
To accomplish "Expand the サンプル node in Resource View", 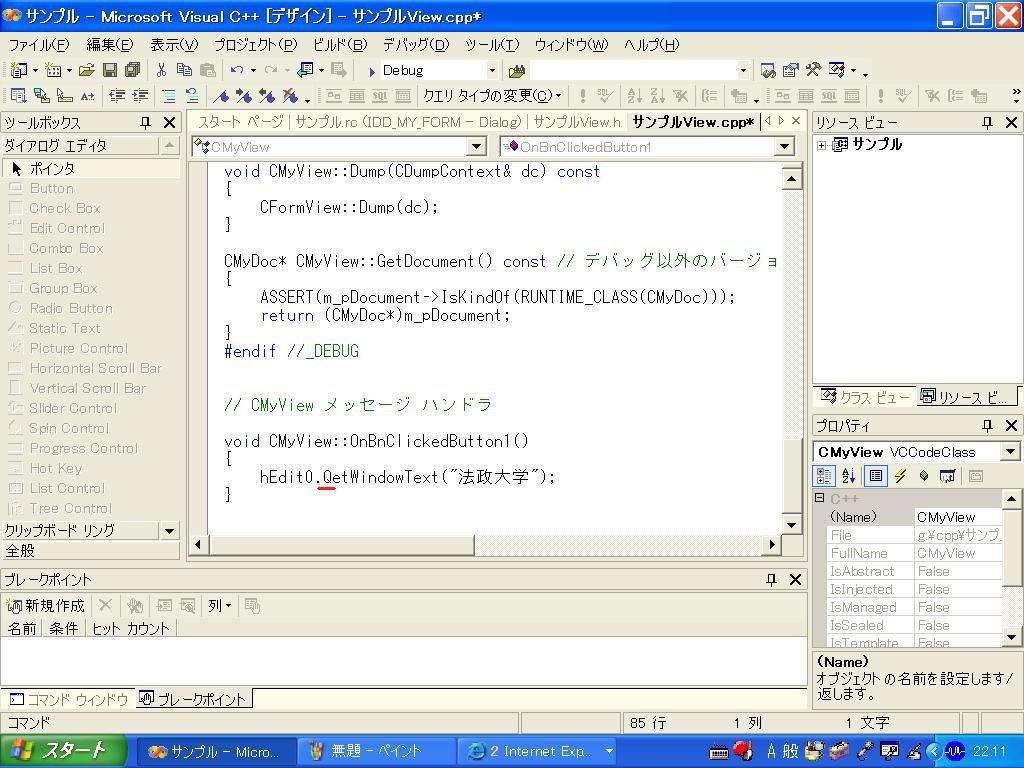I will [822, 146].
